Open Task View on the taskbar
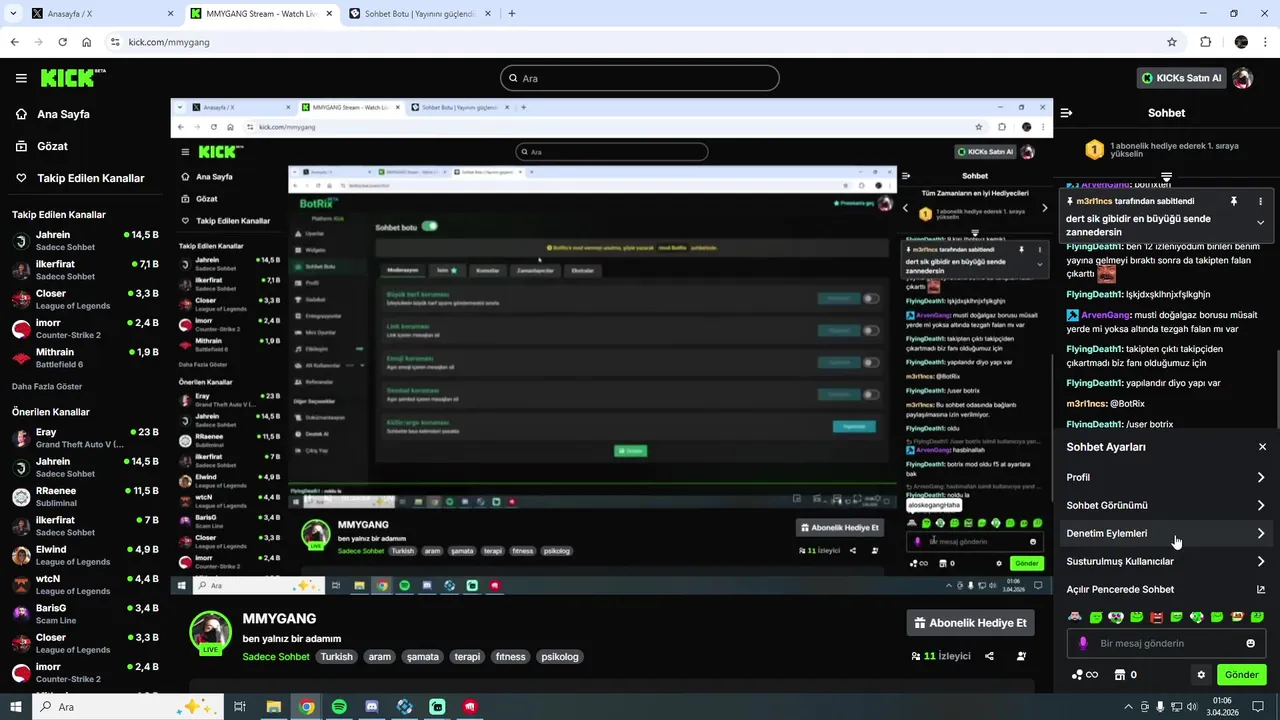 240,707
